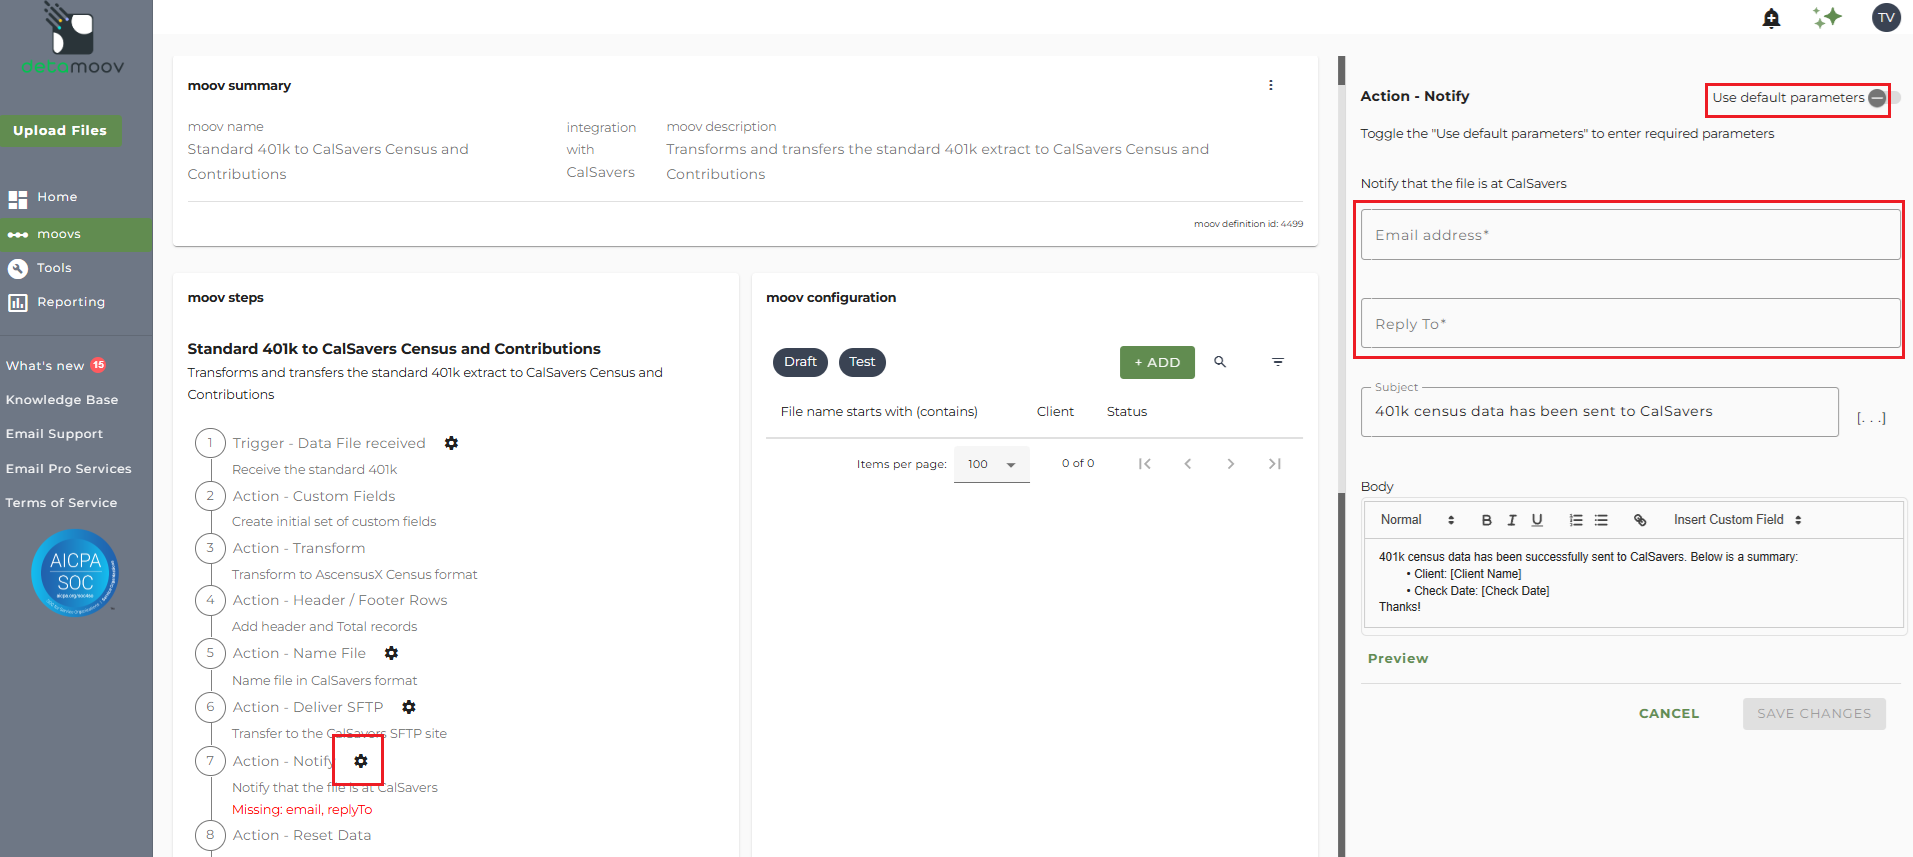Screen dimensions: 1913x857
Task: Go to first page of configurations
Action: point(1145,464)
